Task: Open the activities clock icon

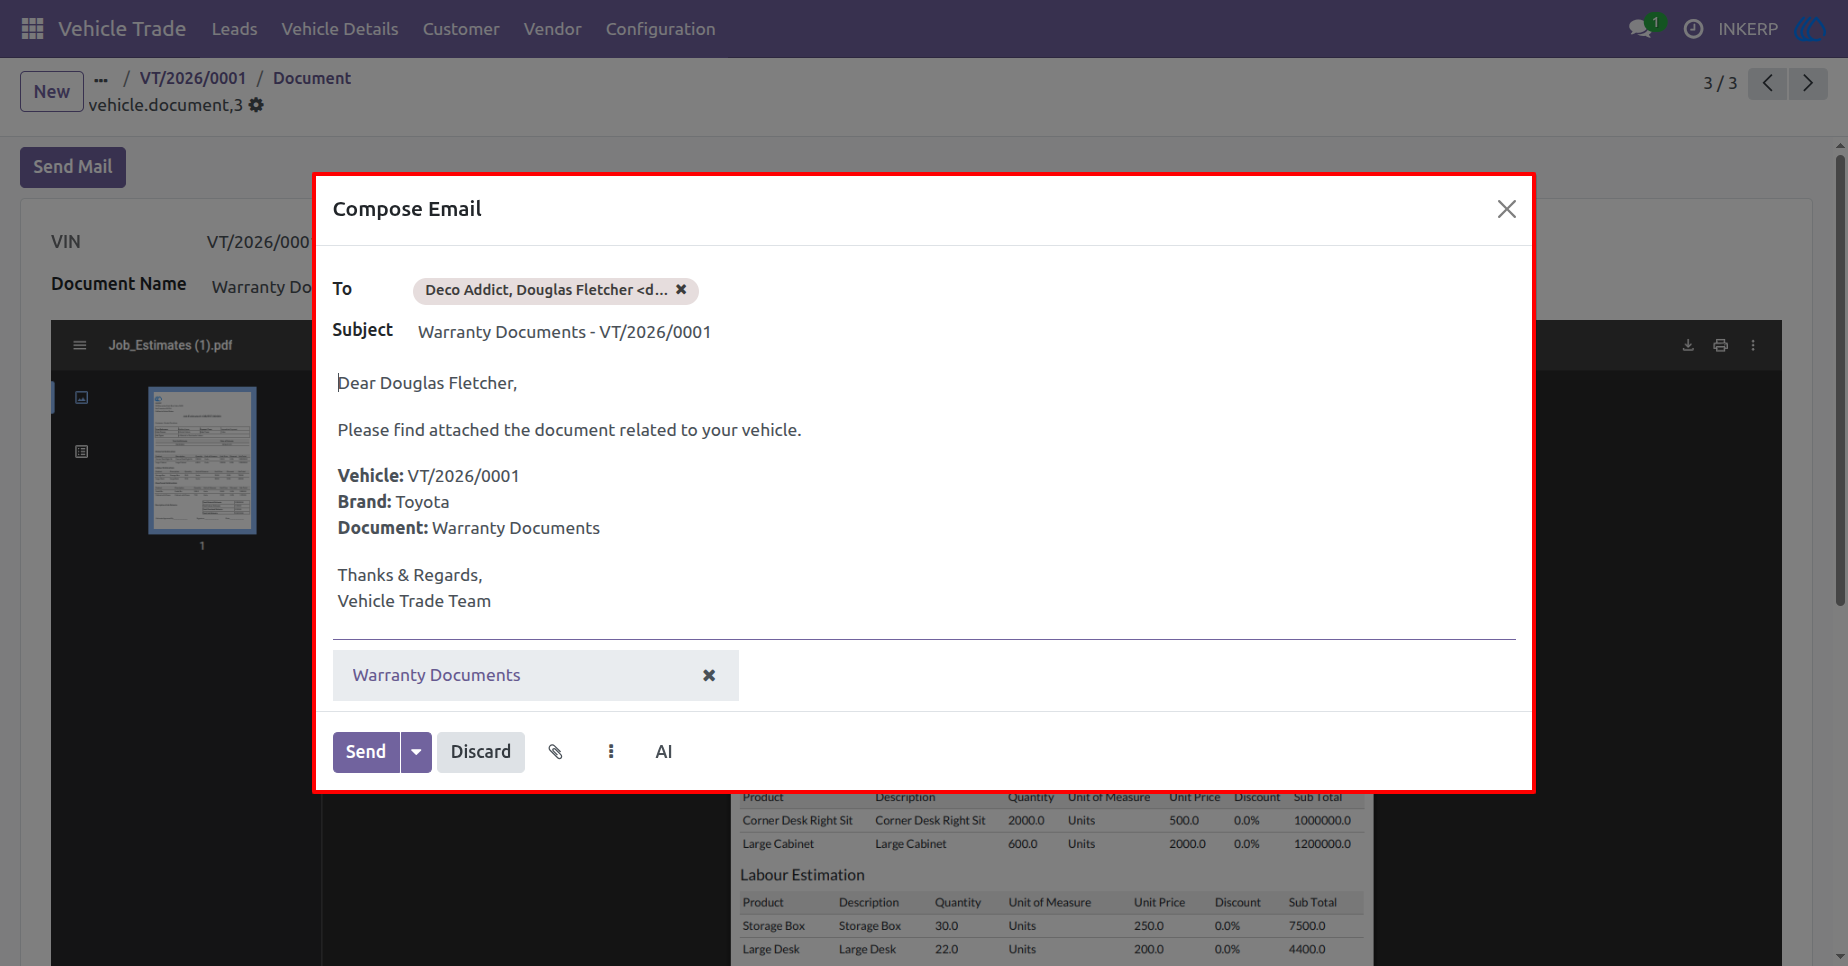Action: [x=1693, y=29]
